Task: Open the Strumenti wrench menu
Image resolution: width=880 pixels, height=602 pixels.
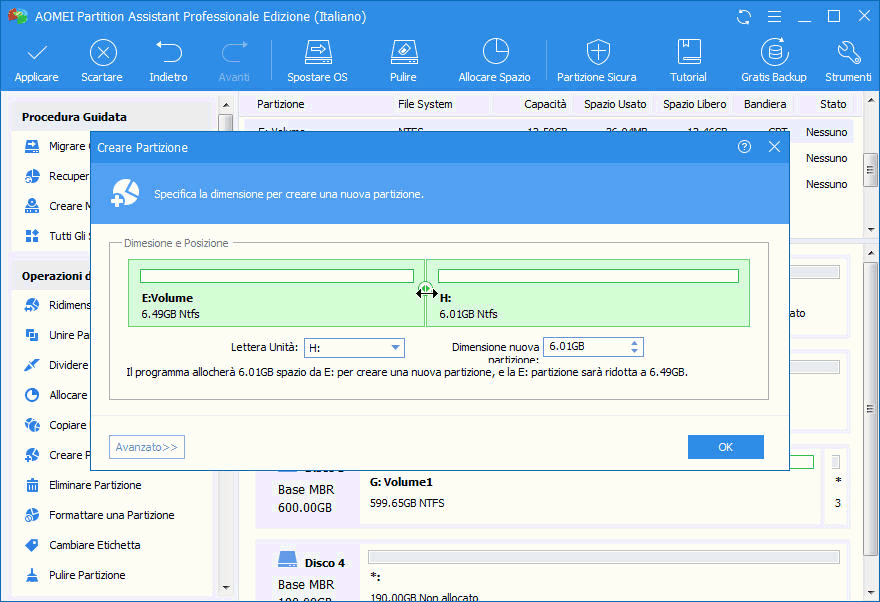Action: 849,52
